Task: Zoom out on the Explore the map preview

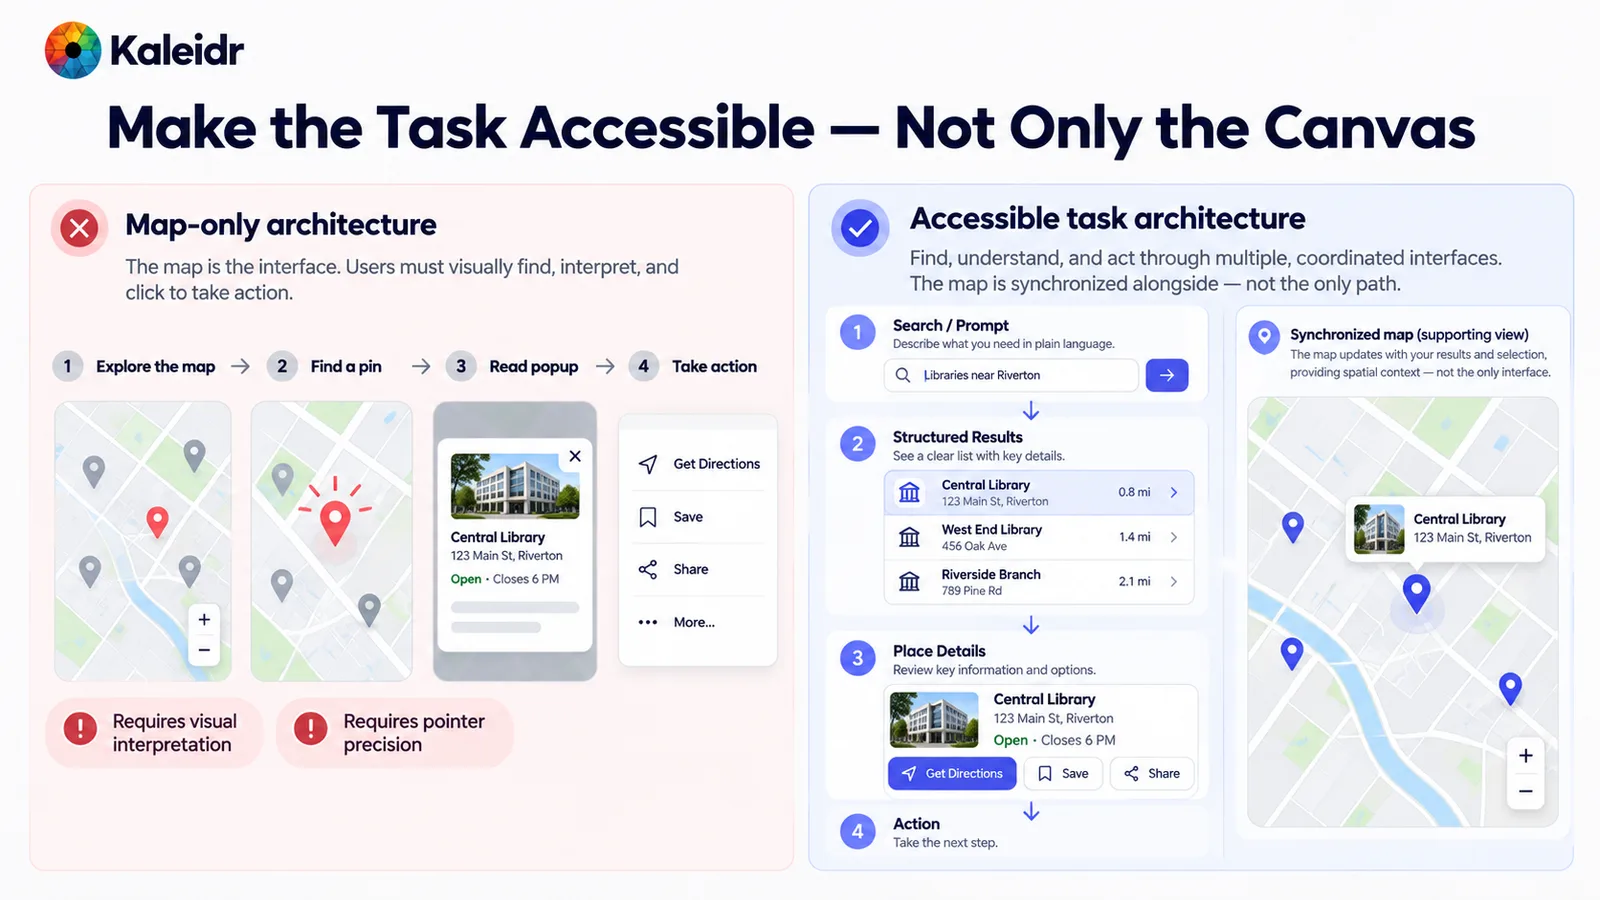Action: coord(204,650)
